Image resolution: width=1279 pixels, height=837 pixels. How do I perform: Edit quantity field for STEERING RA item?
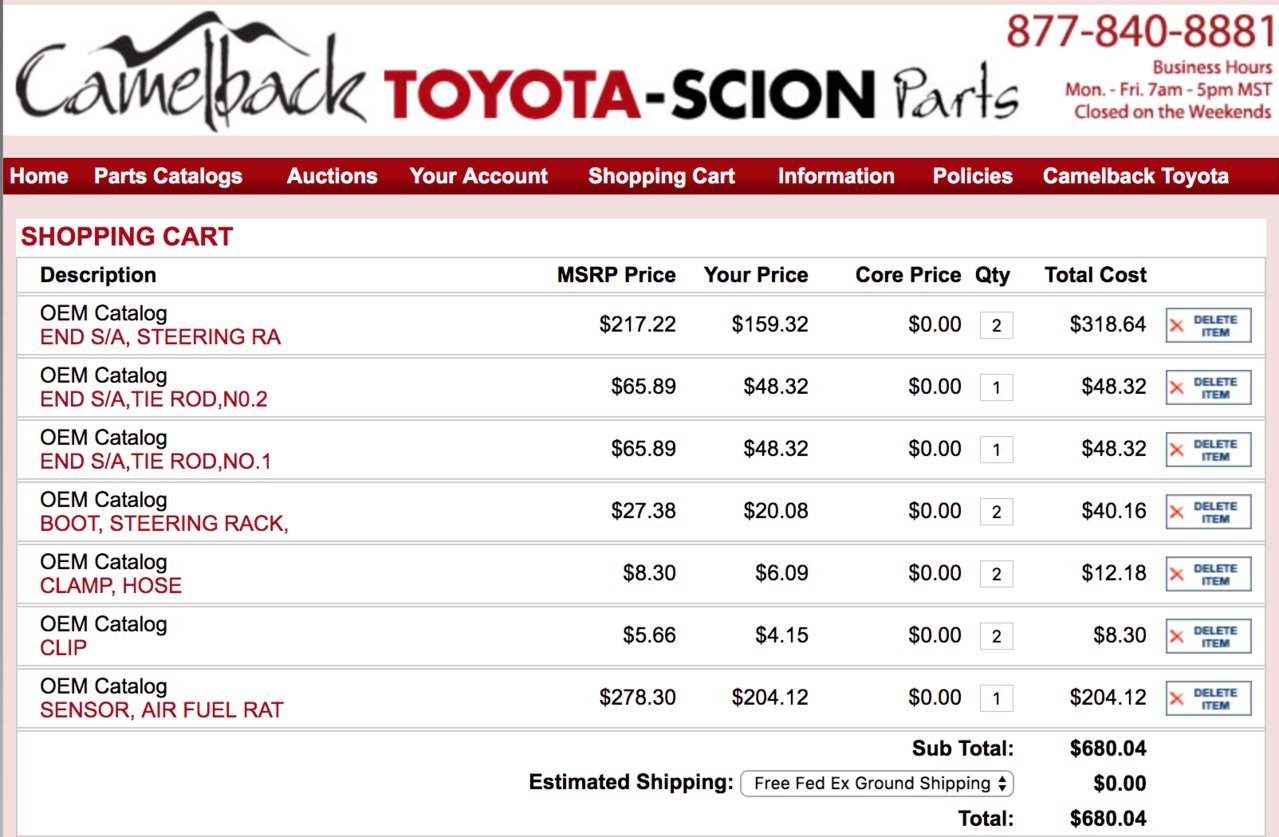[x=996, y=325]
